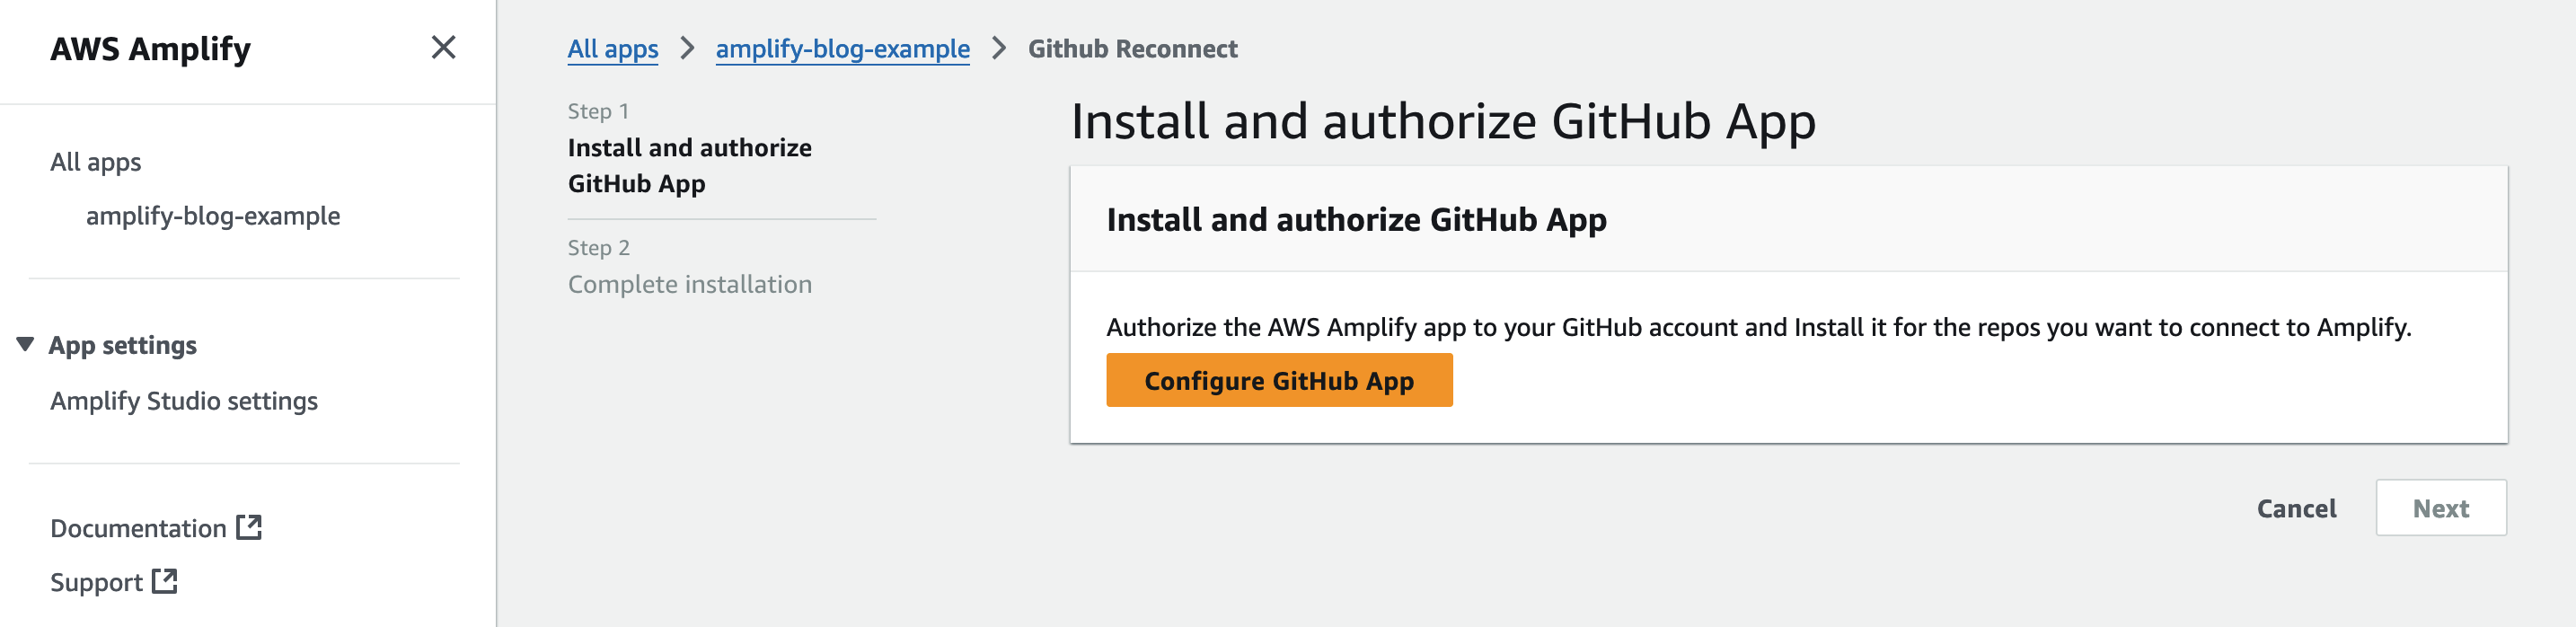The height and width of the screenshot is (627, 2576).
Task: Click the Support external link icon
Action: pyautogui.click(x=165, y=581)
